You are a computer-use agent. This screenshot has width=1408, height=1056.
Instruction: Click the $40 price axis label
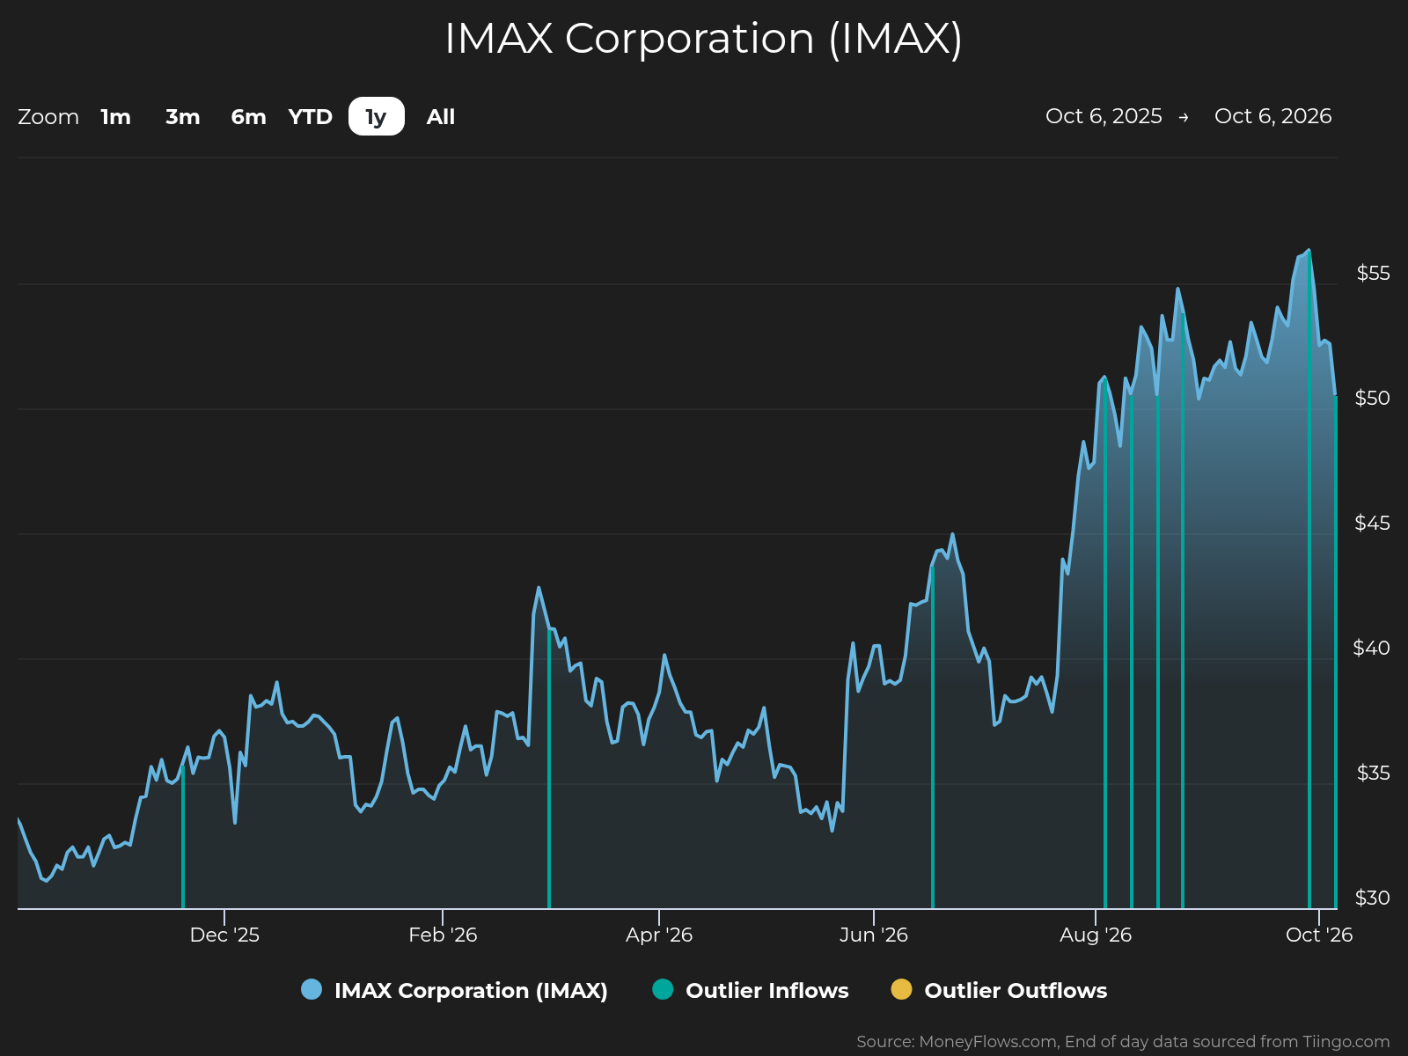pyautogui.click(x=1372, y=648)
